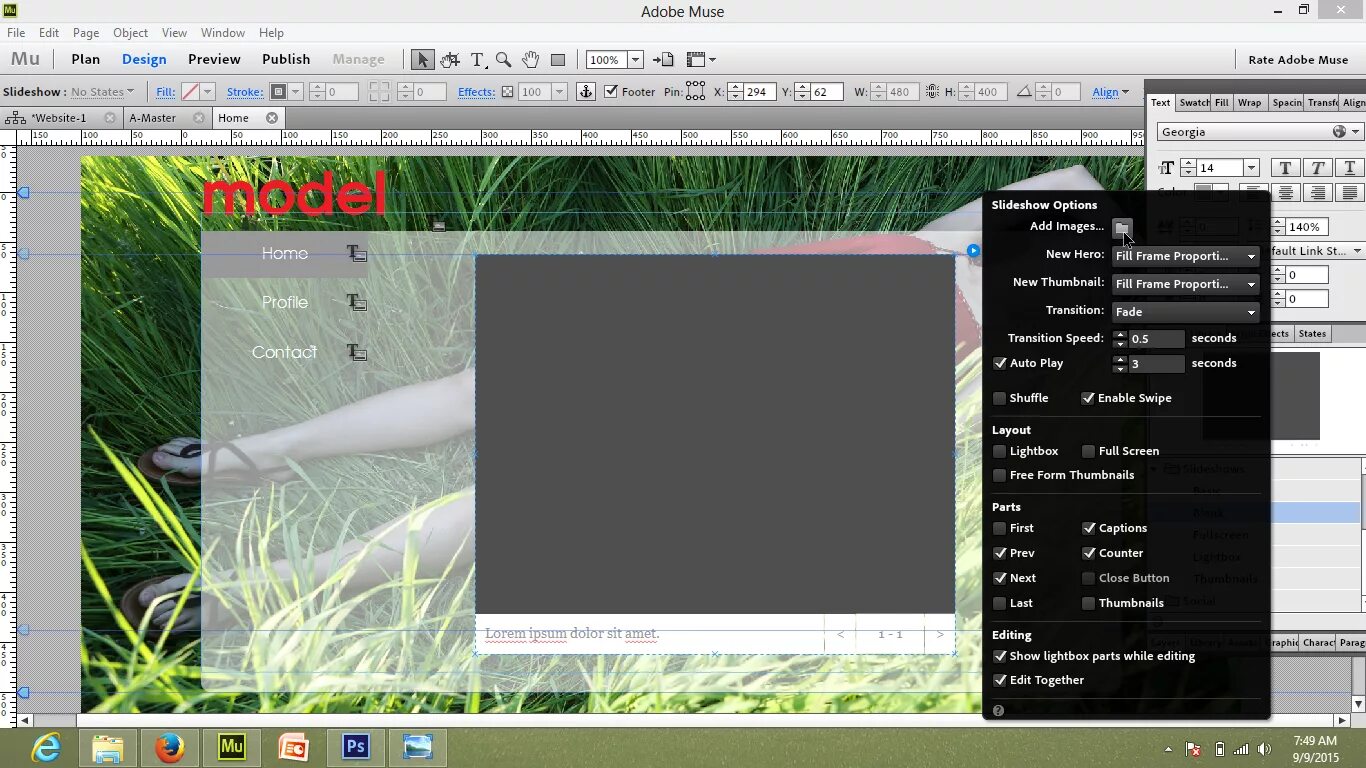Center align the text

pos(1286,193)
